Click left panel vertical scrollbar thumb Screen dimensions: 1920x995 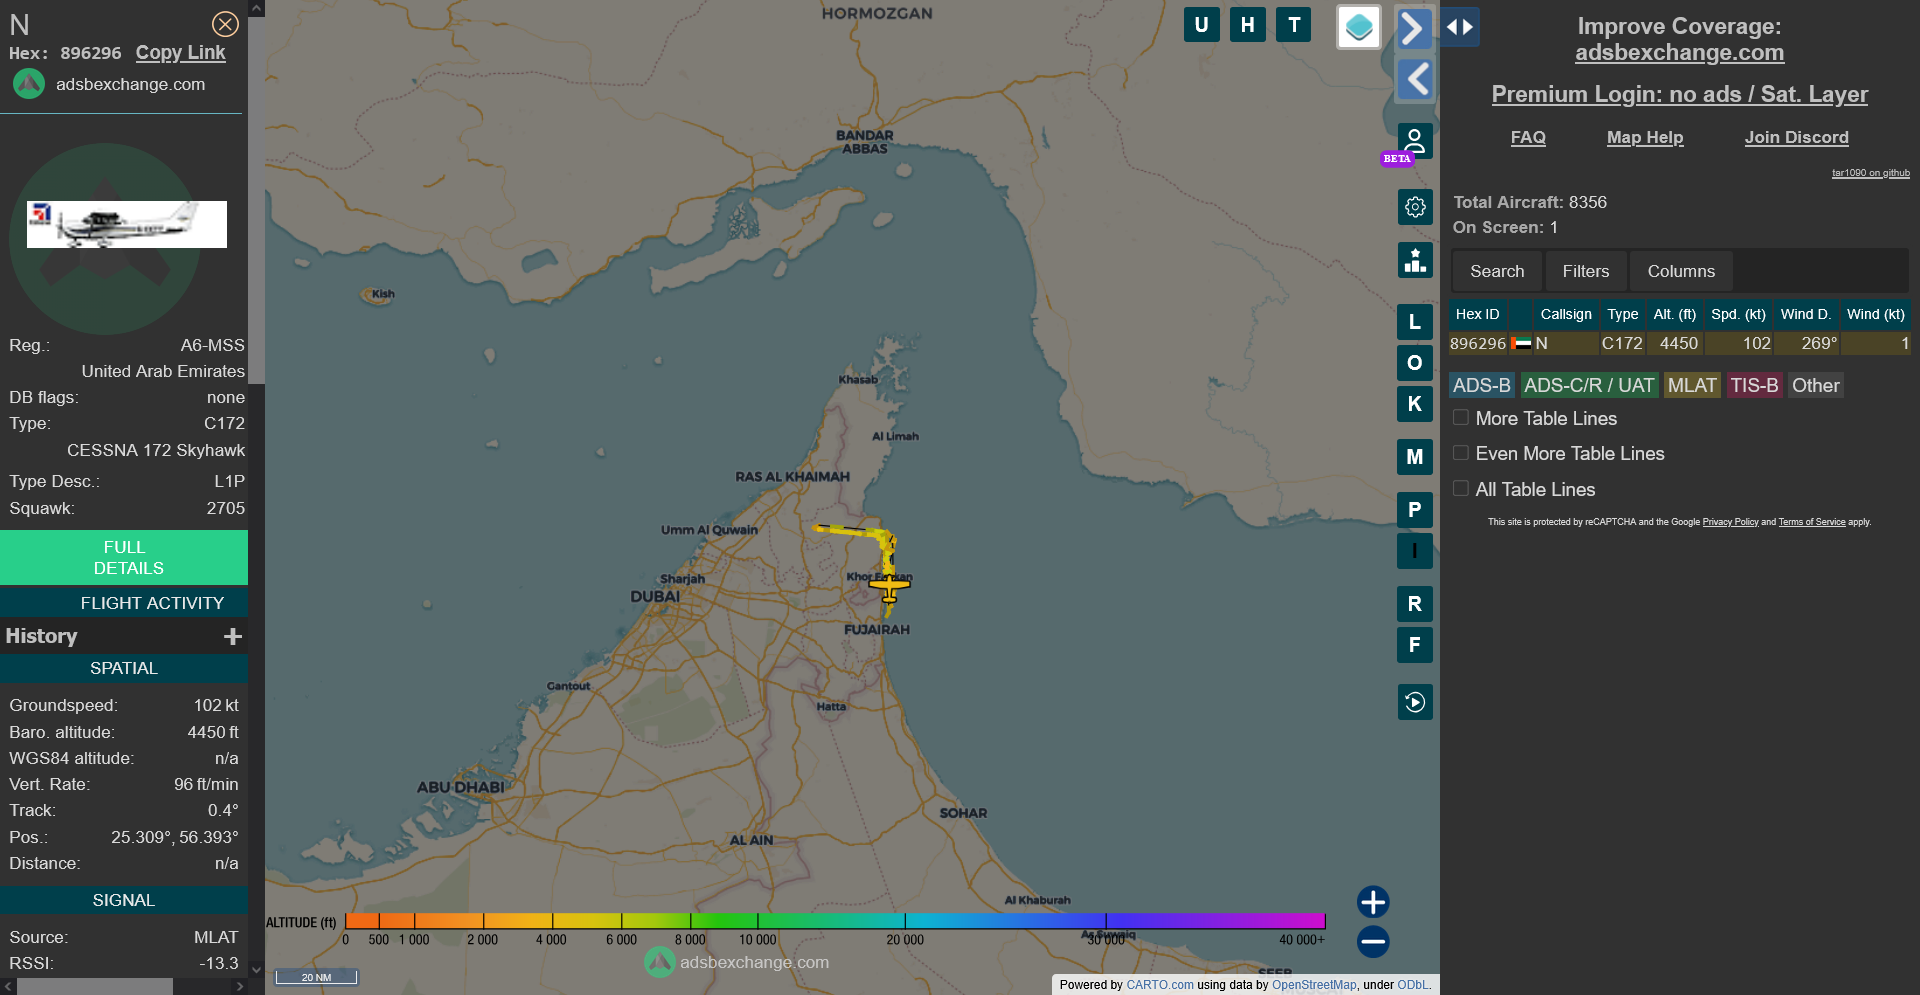point(256,200)
